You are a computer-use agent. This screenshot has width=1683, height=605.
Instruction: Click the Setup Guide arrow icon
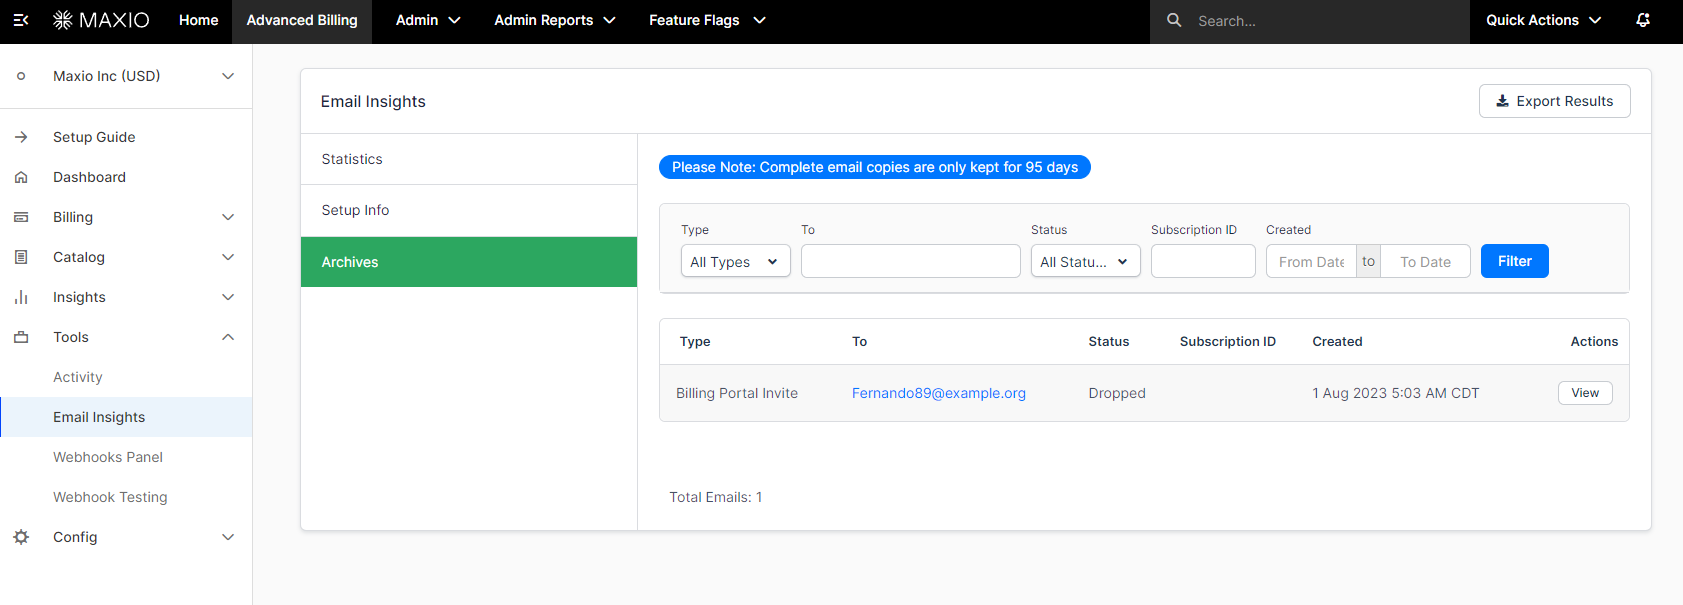21,137
